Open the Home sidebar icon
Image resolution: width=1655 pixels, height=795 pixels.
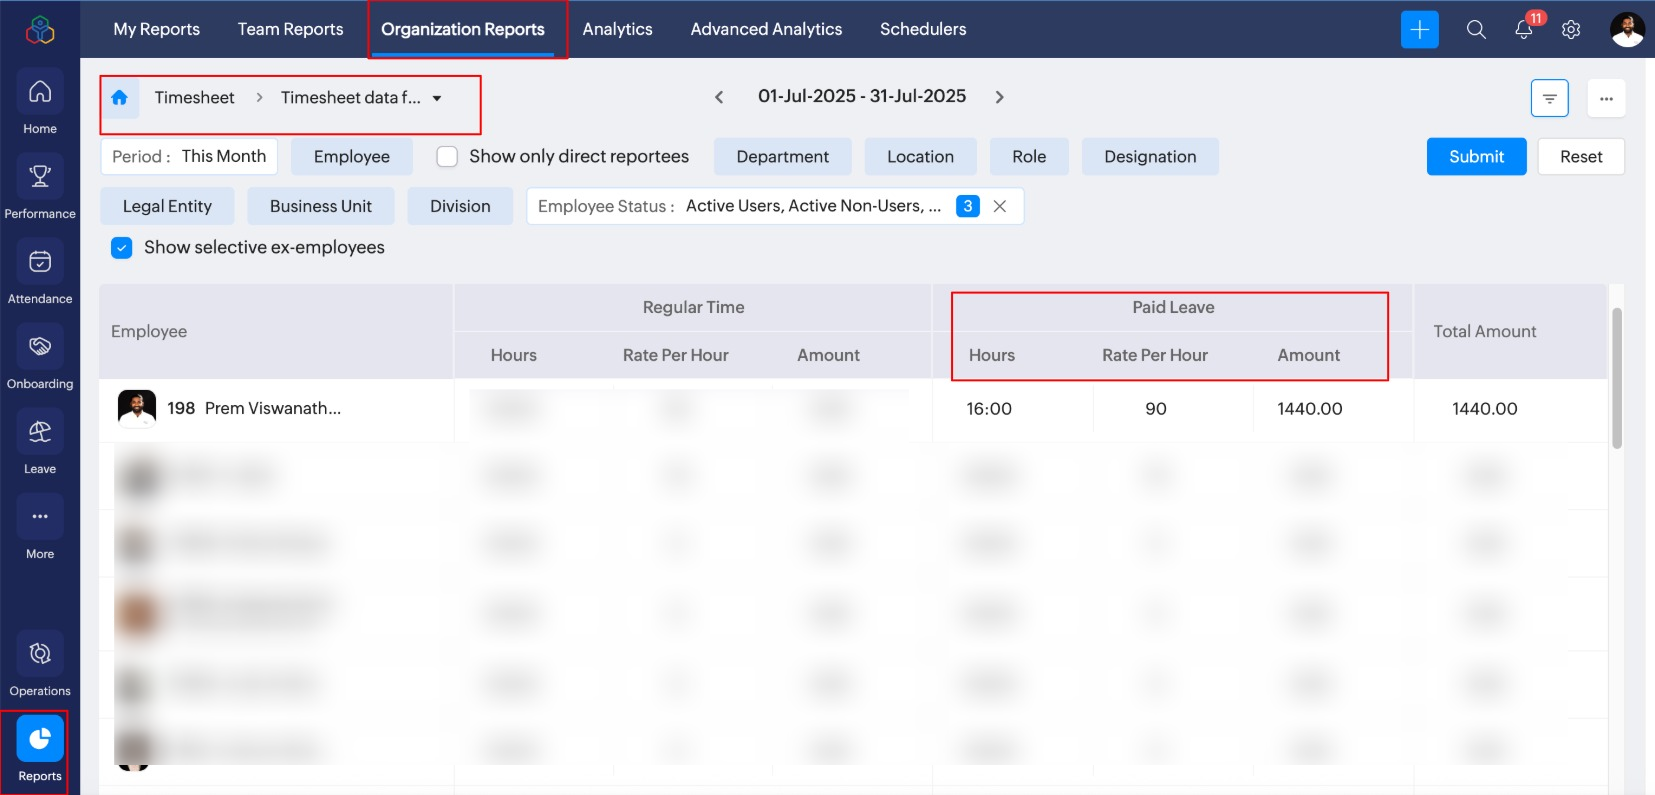[x=40, y=92]
